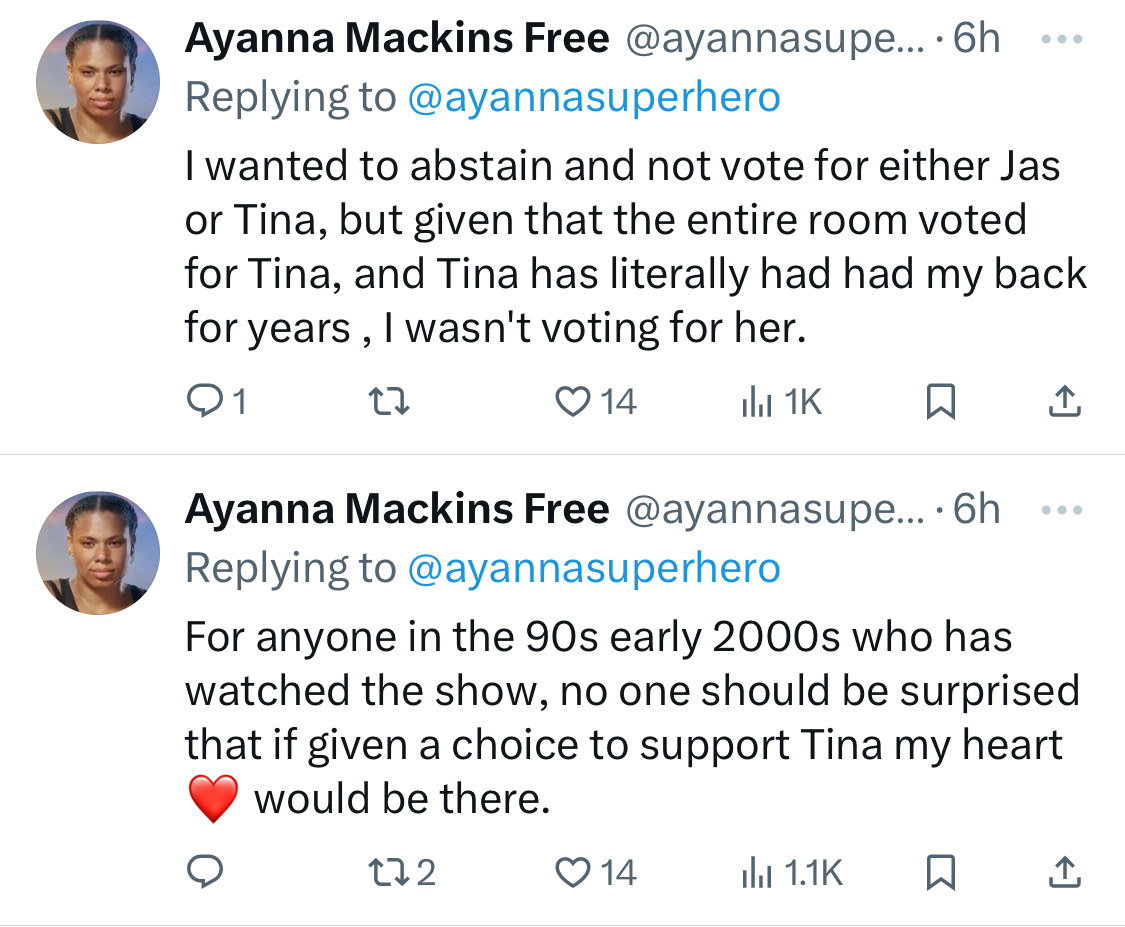
Task: View analytics showing 1K views
Action: (781, 401)
